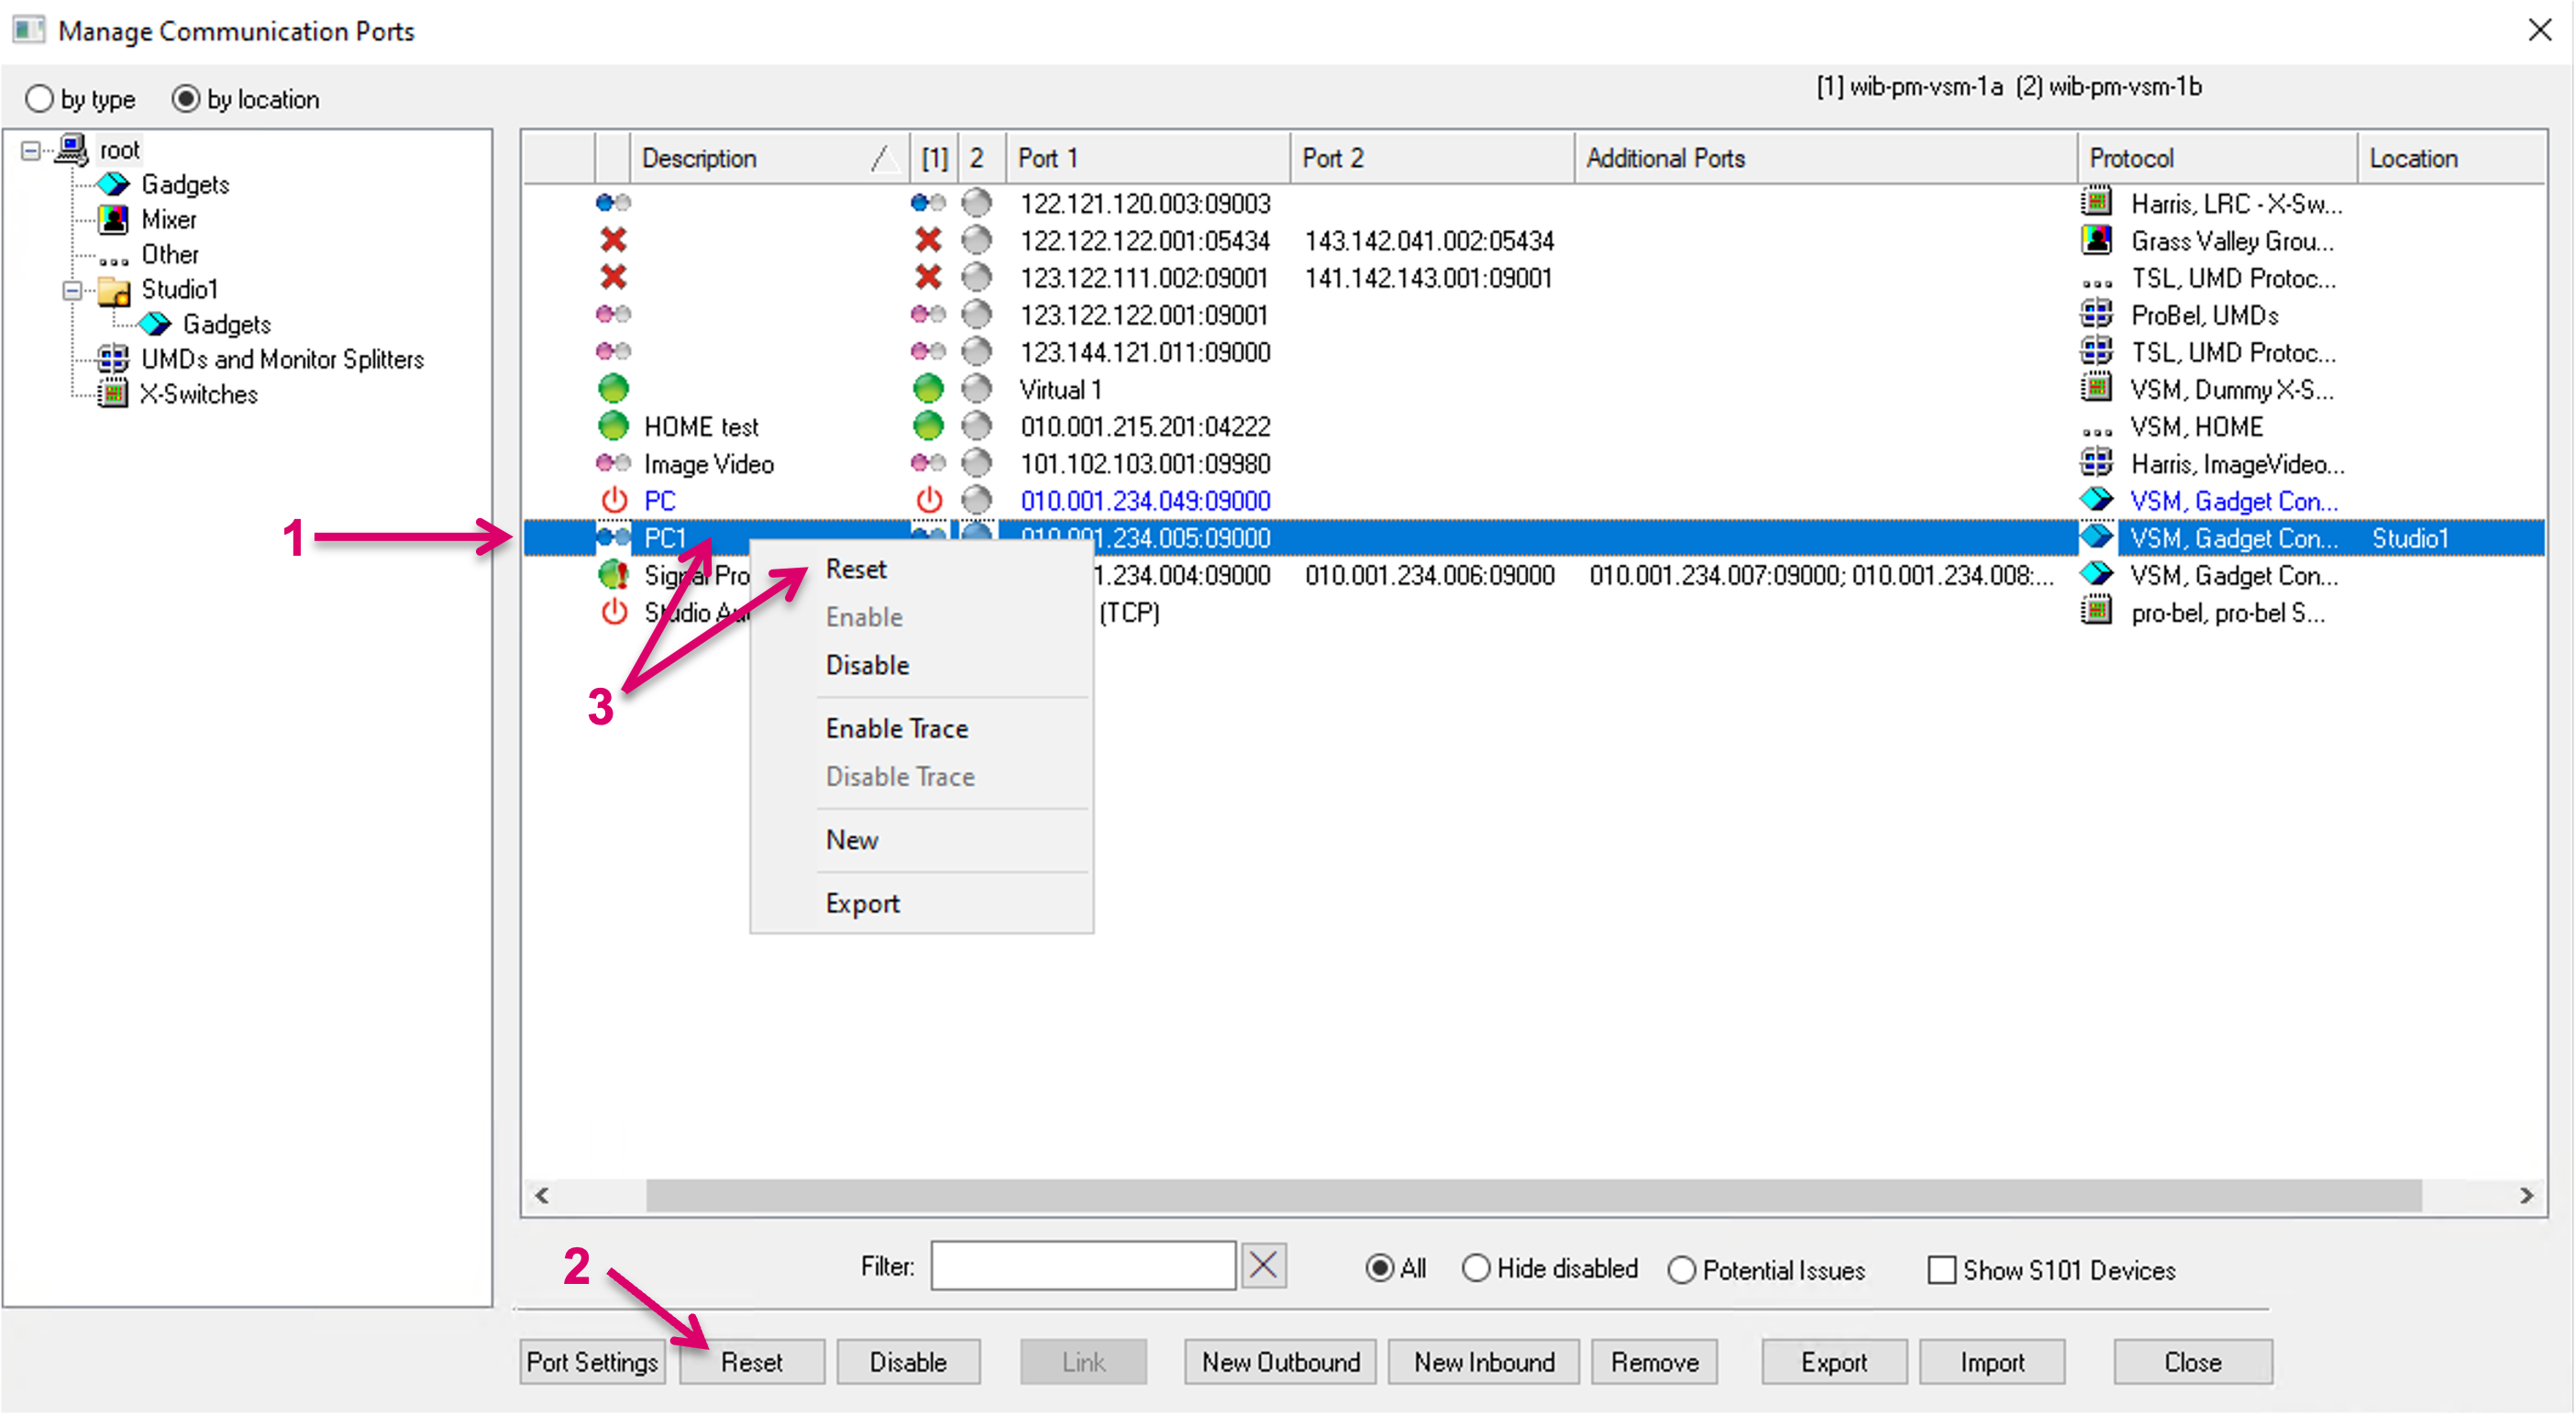2576x1416 pixels.
Task: Click the Port Settings button
Action: coord(592,1362)
